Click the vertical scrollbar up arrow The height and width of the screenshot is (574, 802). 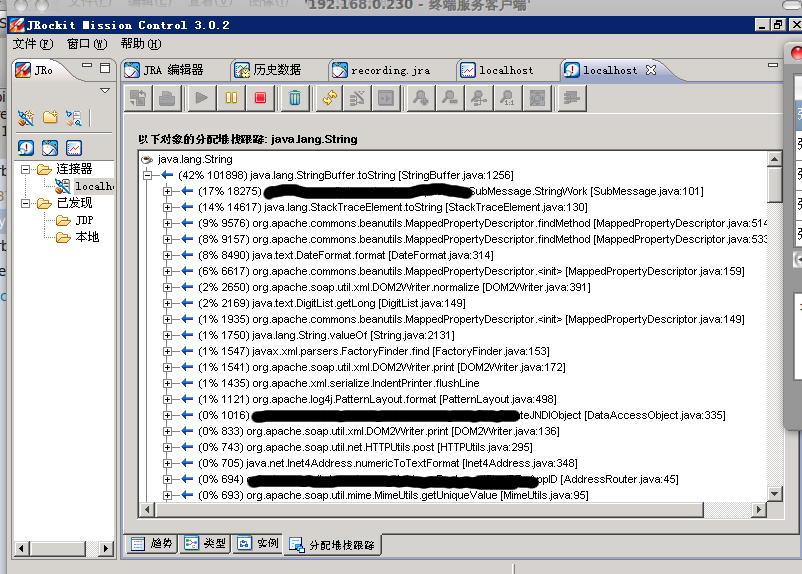(775, 159)
